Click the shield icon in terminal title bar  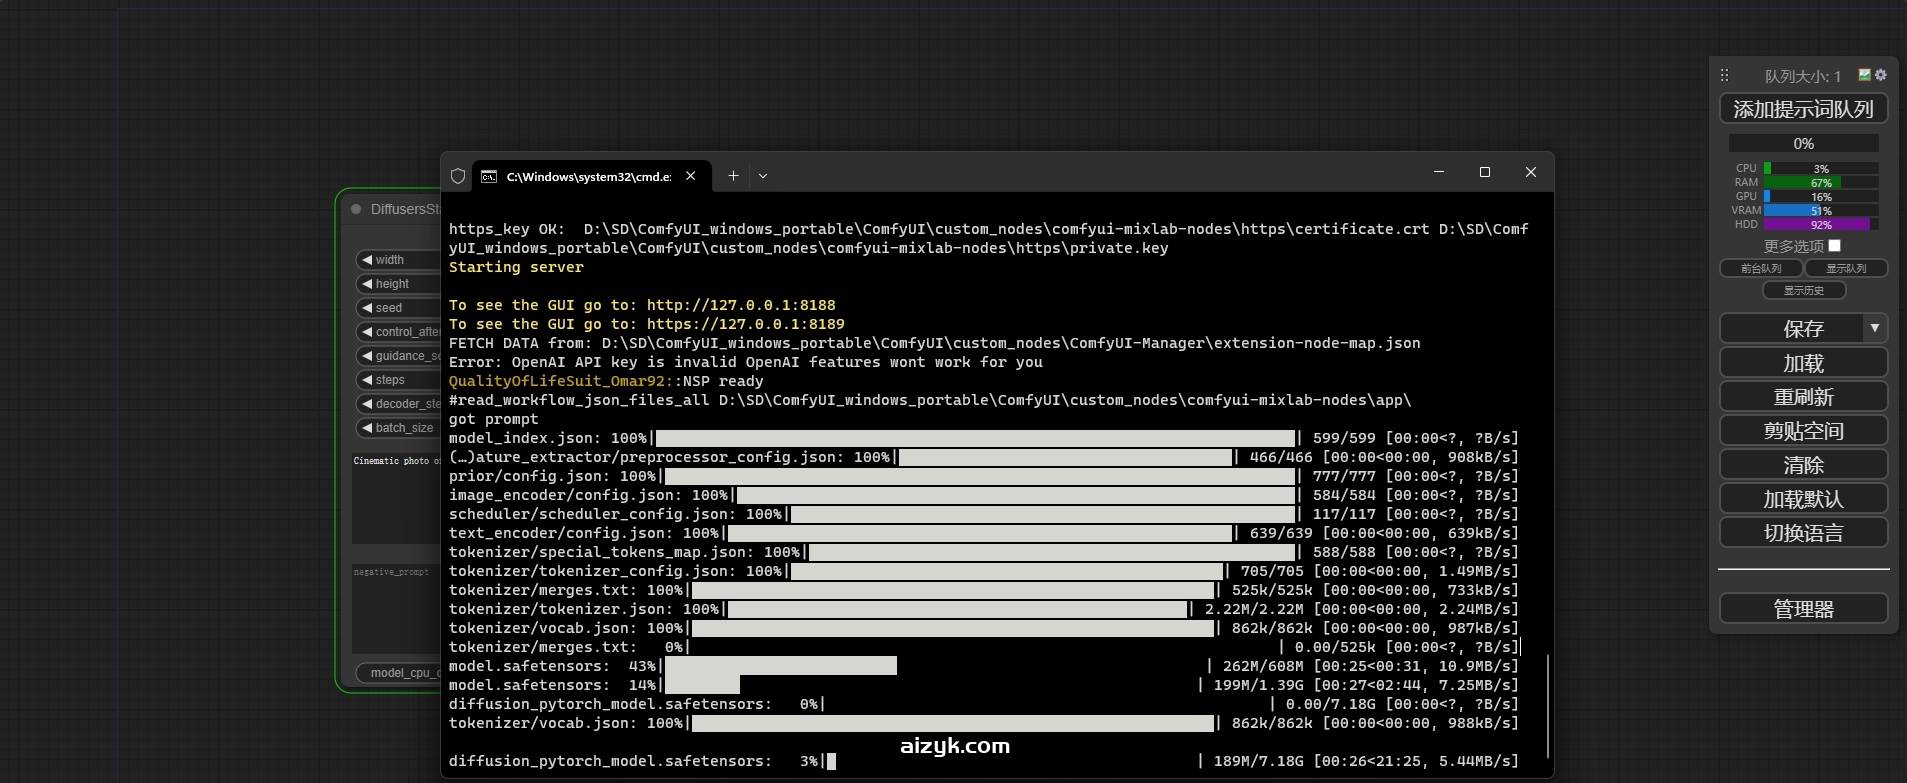(458, 176)
